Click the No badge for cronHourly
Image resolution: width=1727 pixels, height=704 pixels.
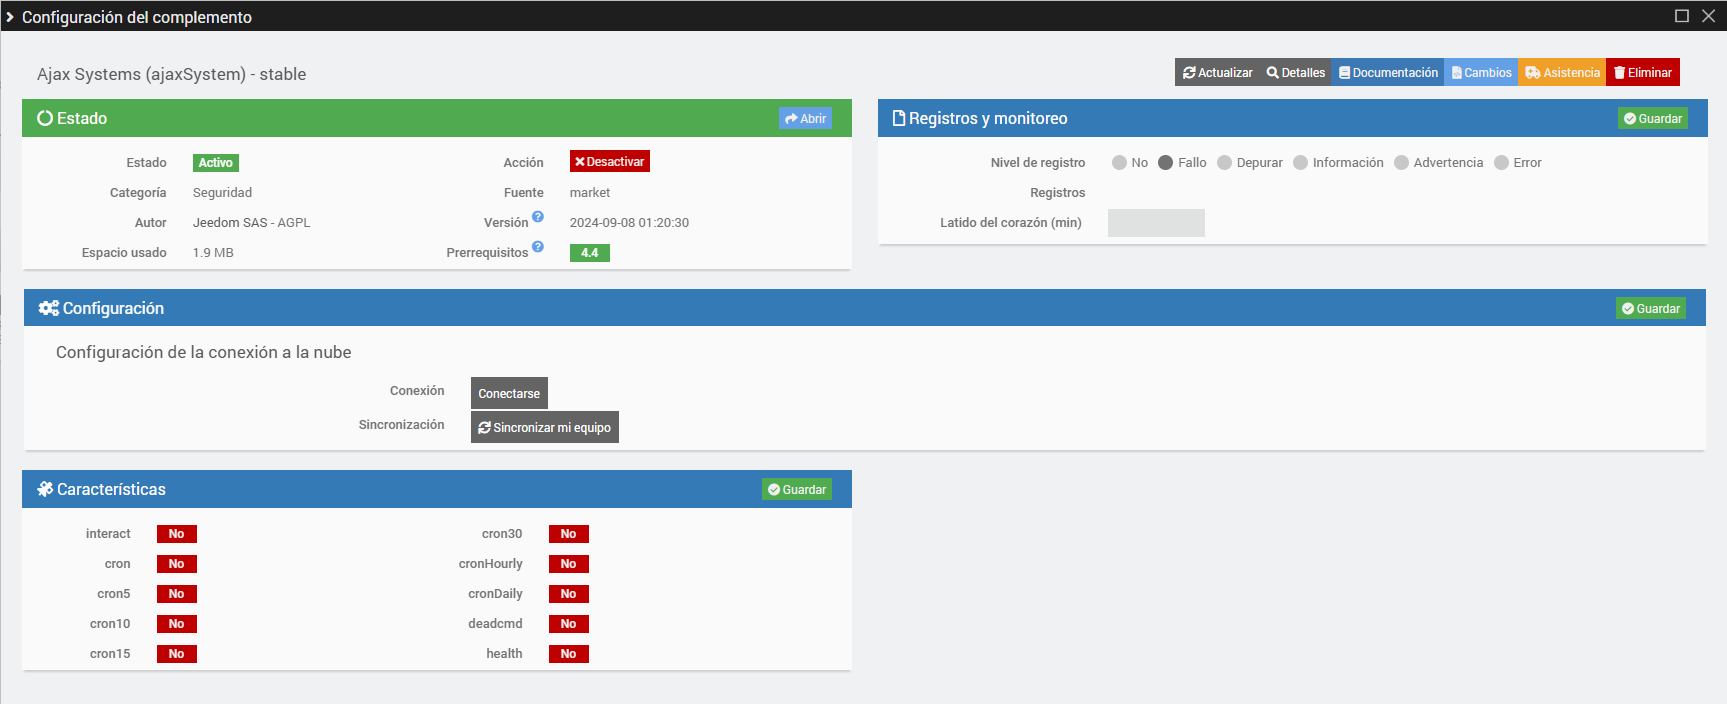click(x=569, y=564)
